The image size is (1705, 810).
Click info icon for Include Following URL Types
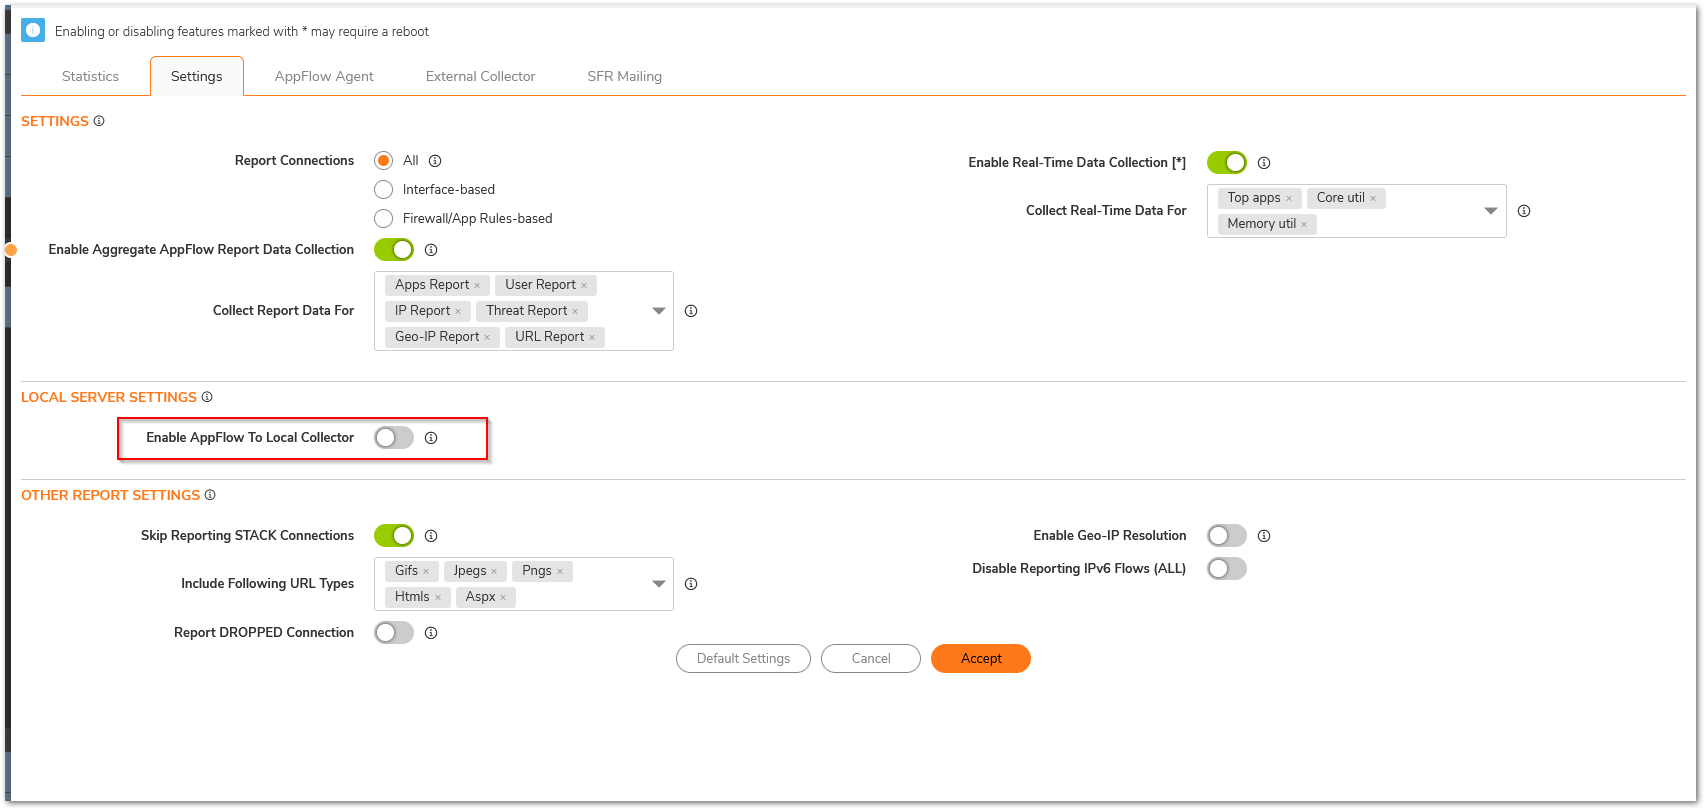click(x=691, y=584)
